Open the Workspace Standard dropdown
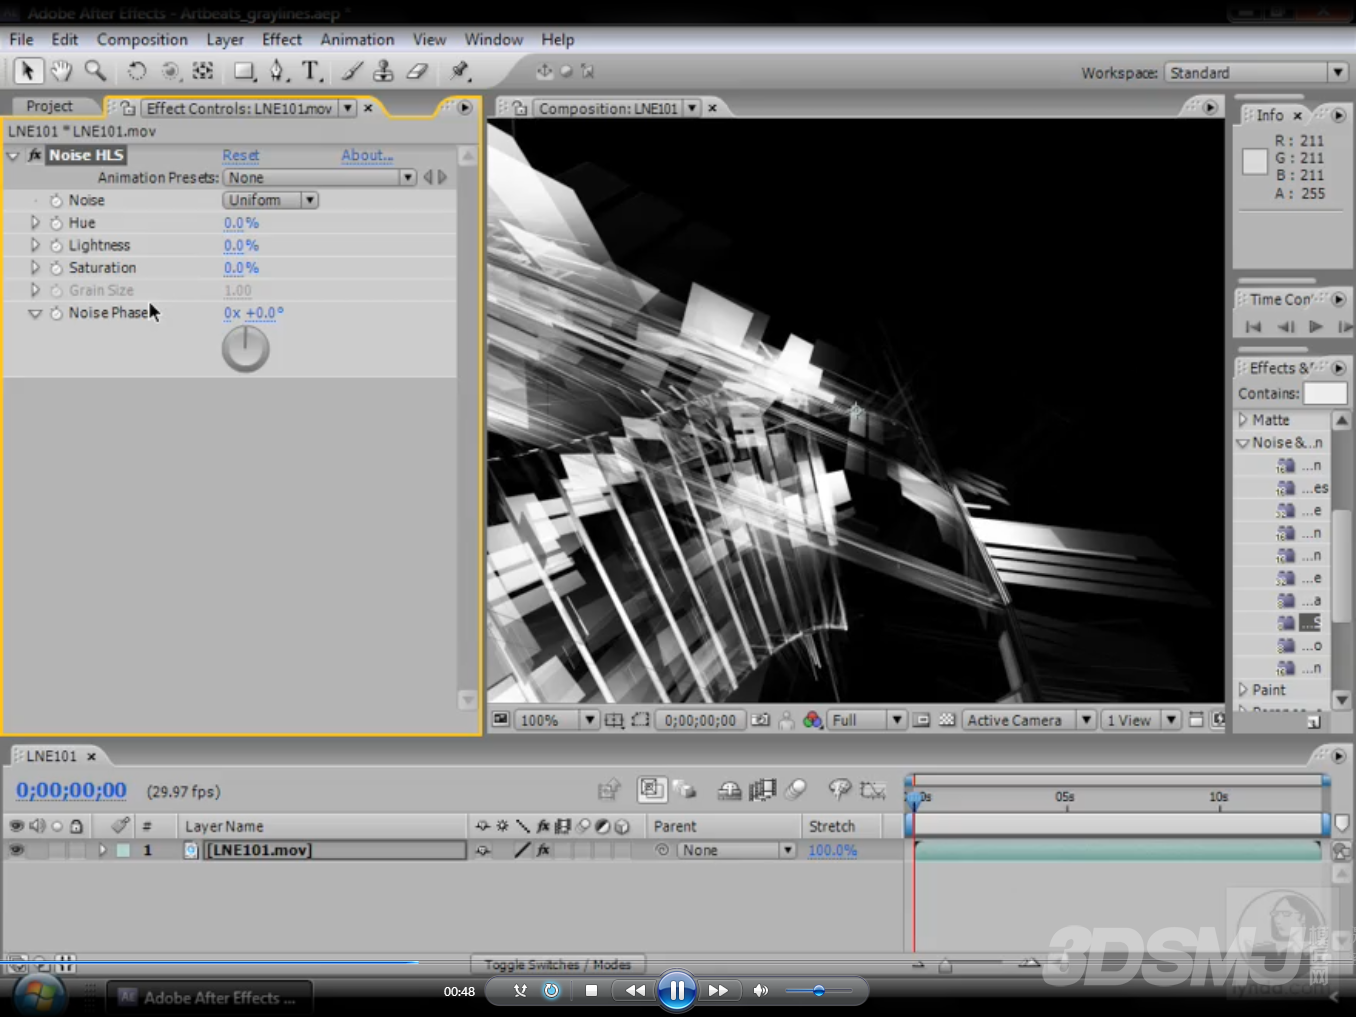Viewport: 1356px width, 1017px height. pos(1255,72)
